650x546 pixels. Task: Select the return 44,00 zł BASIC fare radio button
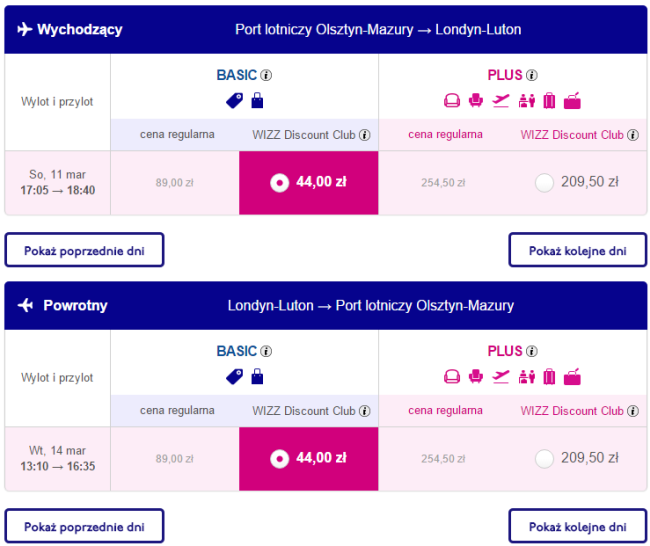click(x=279, y=459)
